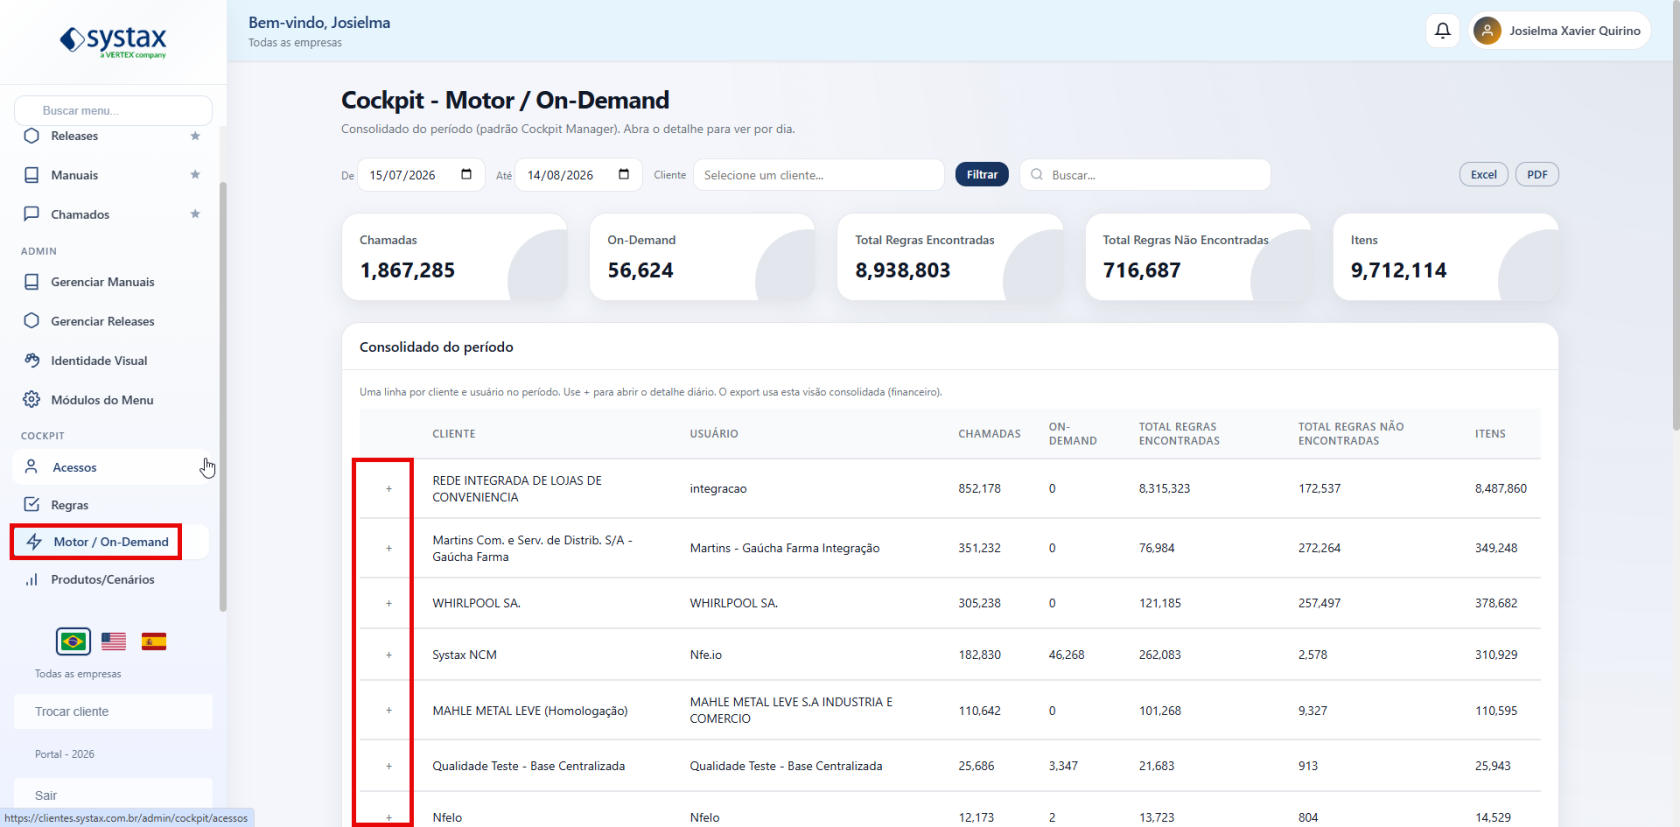Click the CHAMADAS column header
The image size is (1680, 827).
(x=990, y=434)
